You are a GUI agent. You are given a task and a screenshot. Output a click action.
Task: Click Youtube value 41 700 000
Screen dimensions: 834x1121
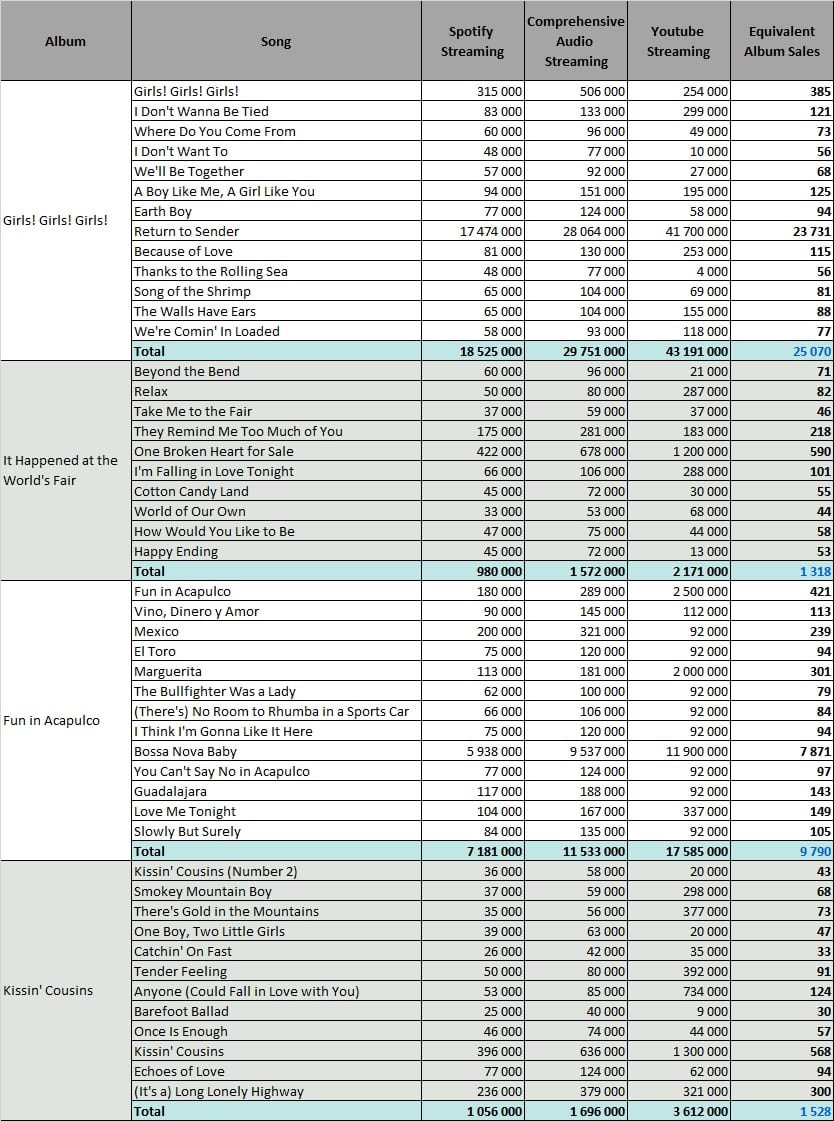click(x=678, y=231)
